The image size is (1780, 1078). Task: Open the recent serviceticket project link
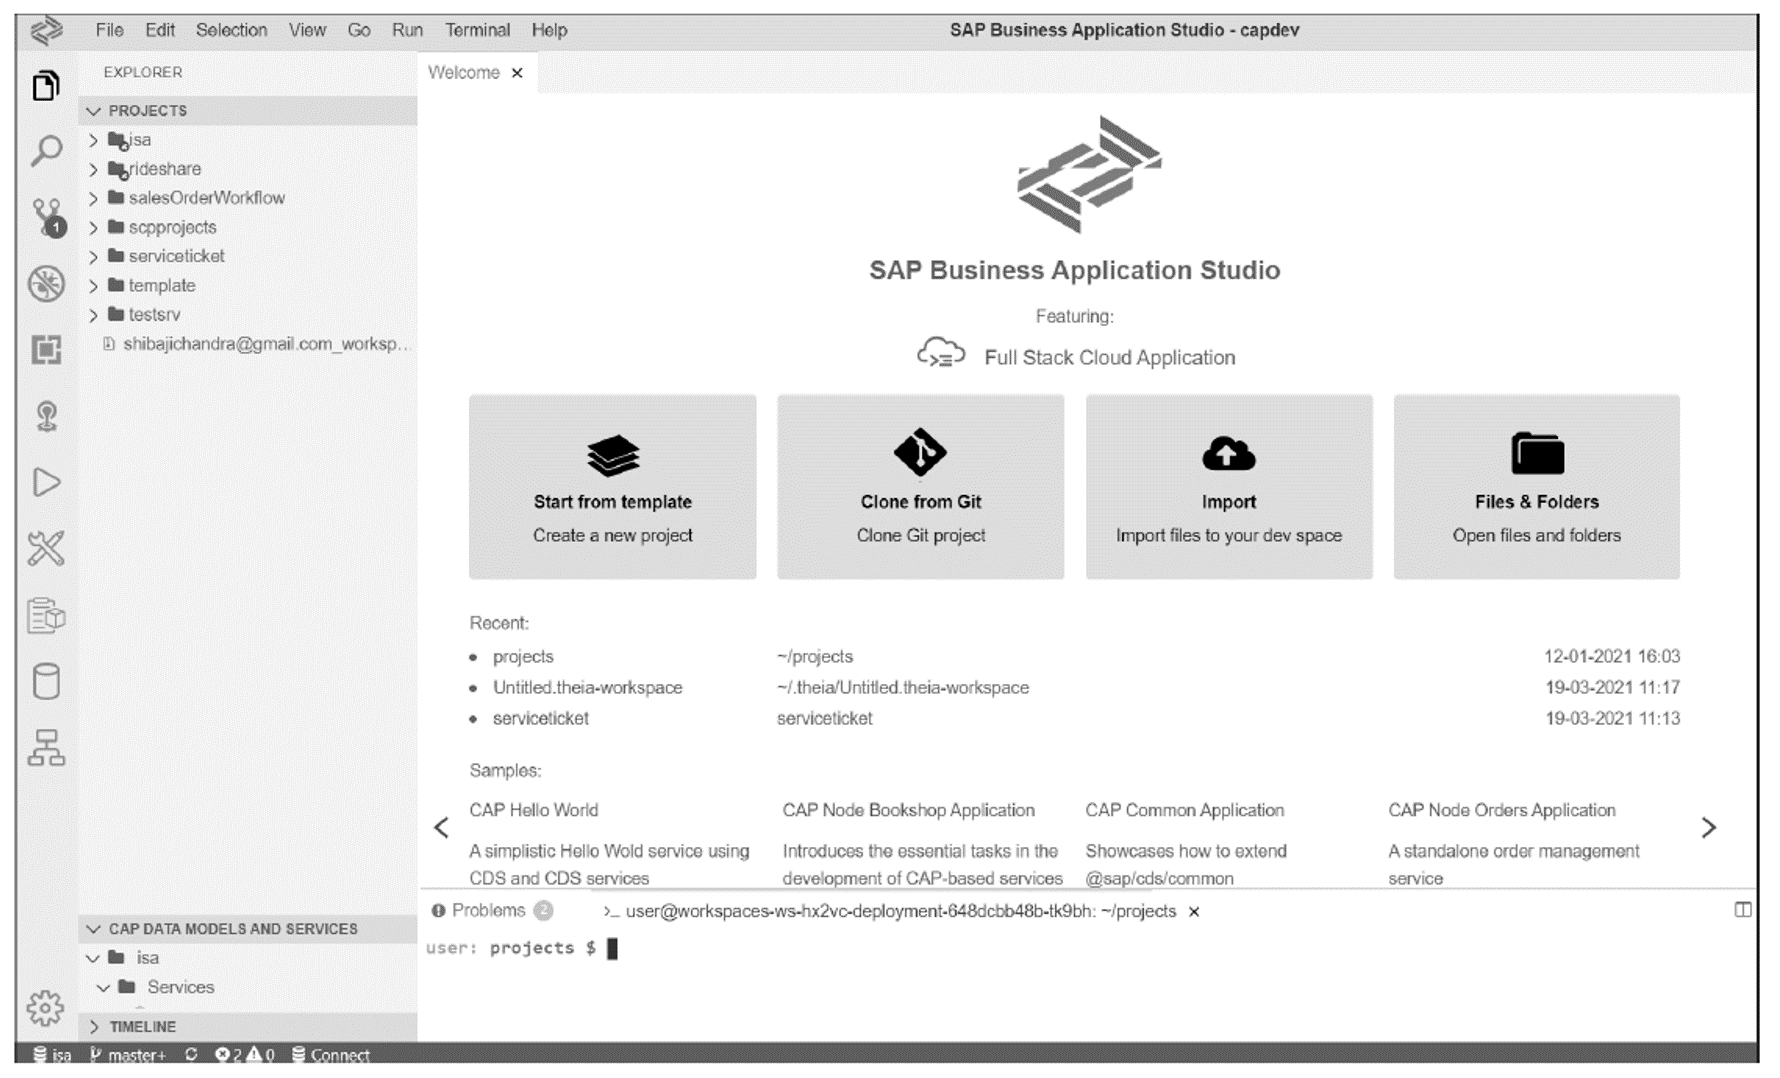[540, 718]
